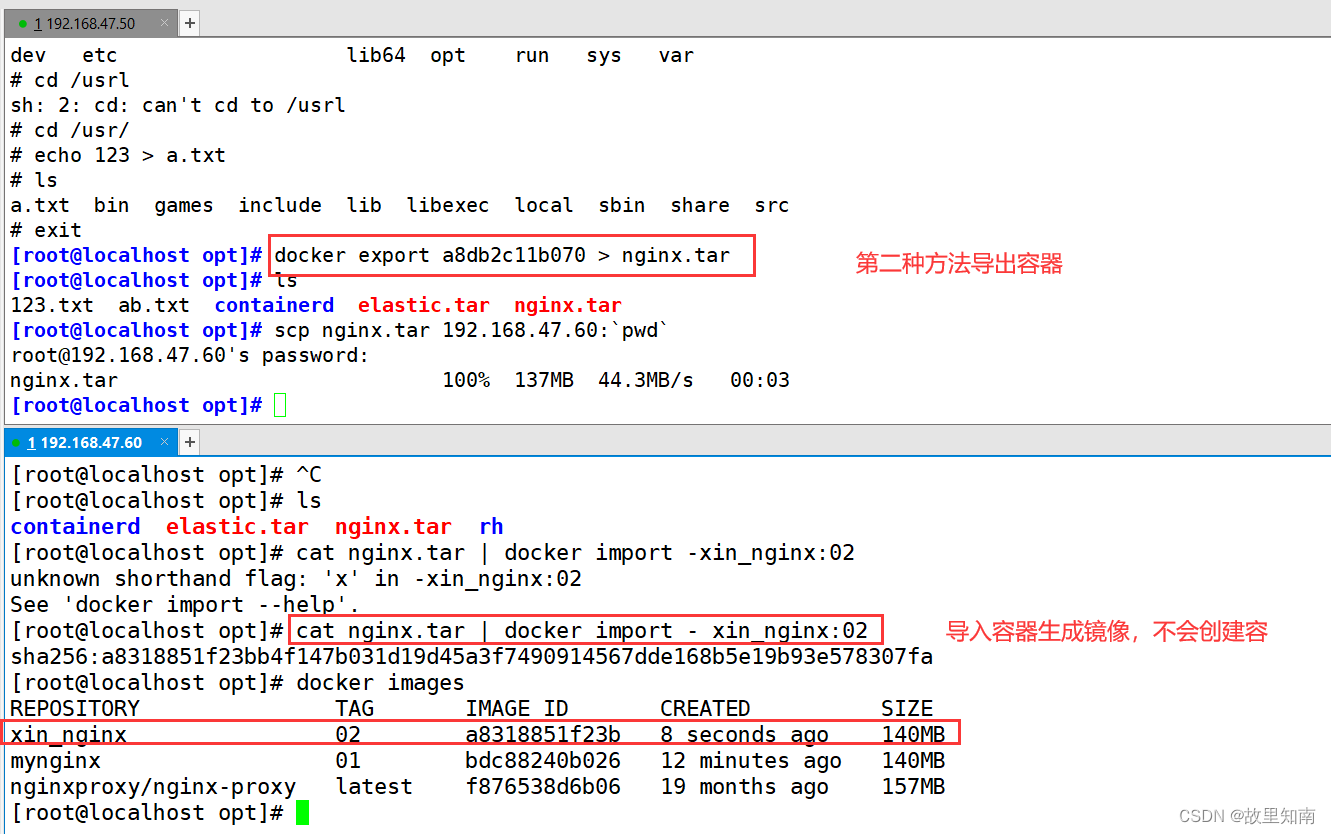Click "123.txt" file name in top pane
This screenshot has height=834, width=1331.
[x=52, y=305]
